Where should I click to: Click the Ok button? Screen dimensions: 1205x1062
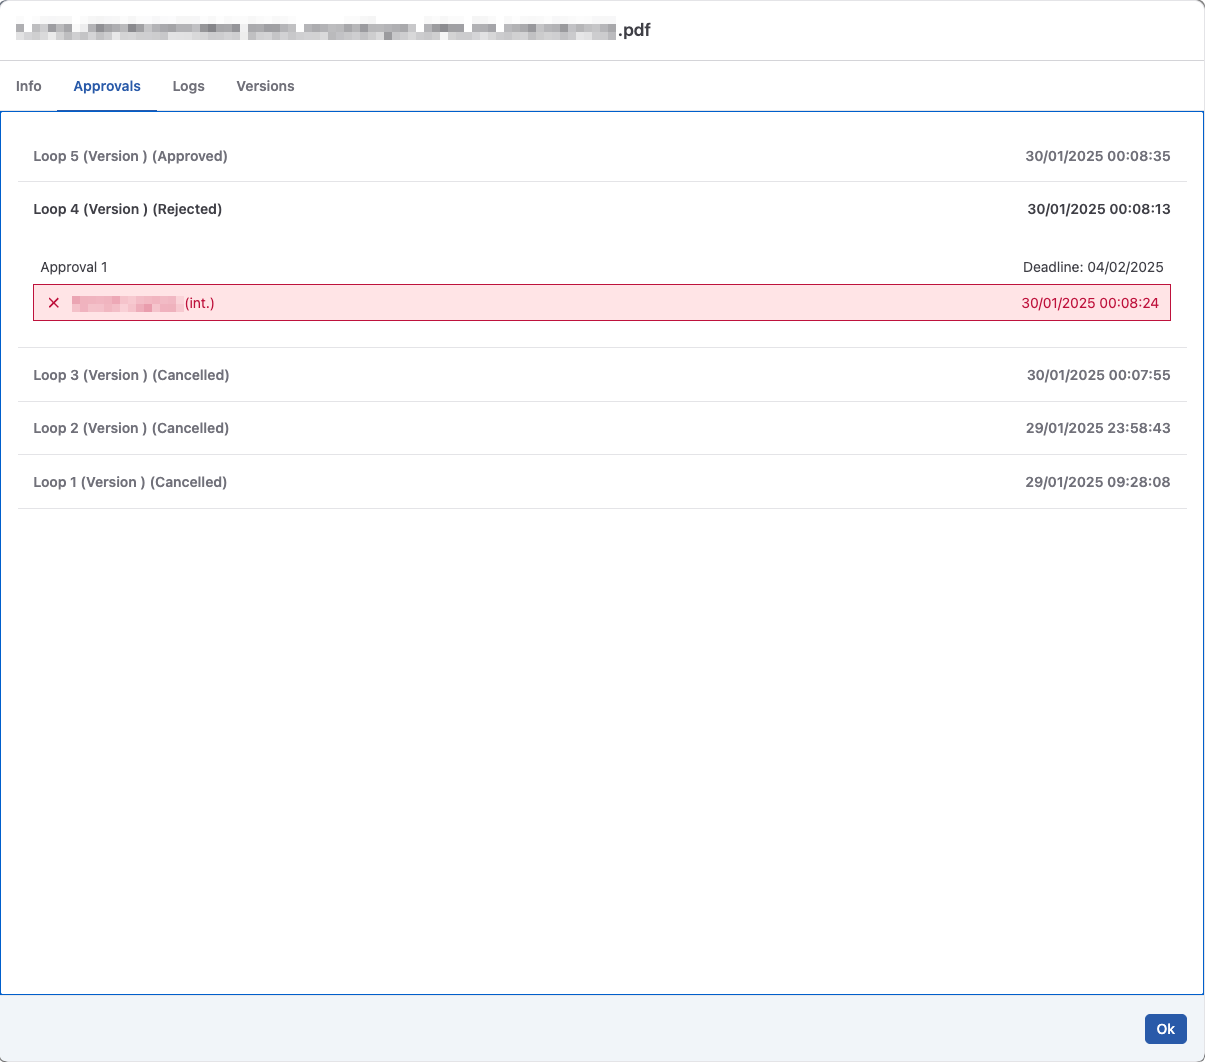coord(1165,1028)
